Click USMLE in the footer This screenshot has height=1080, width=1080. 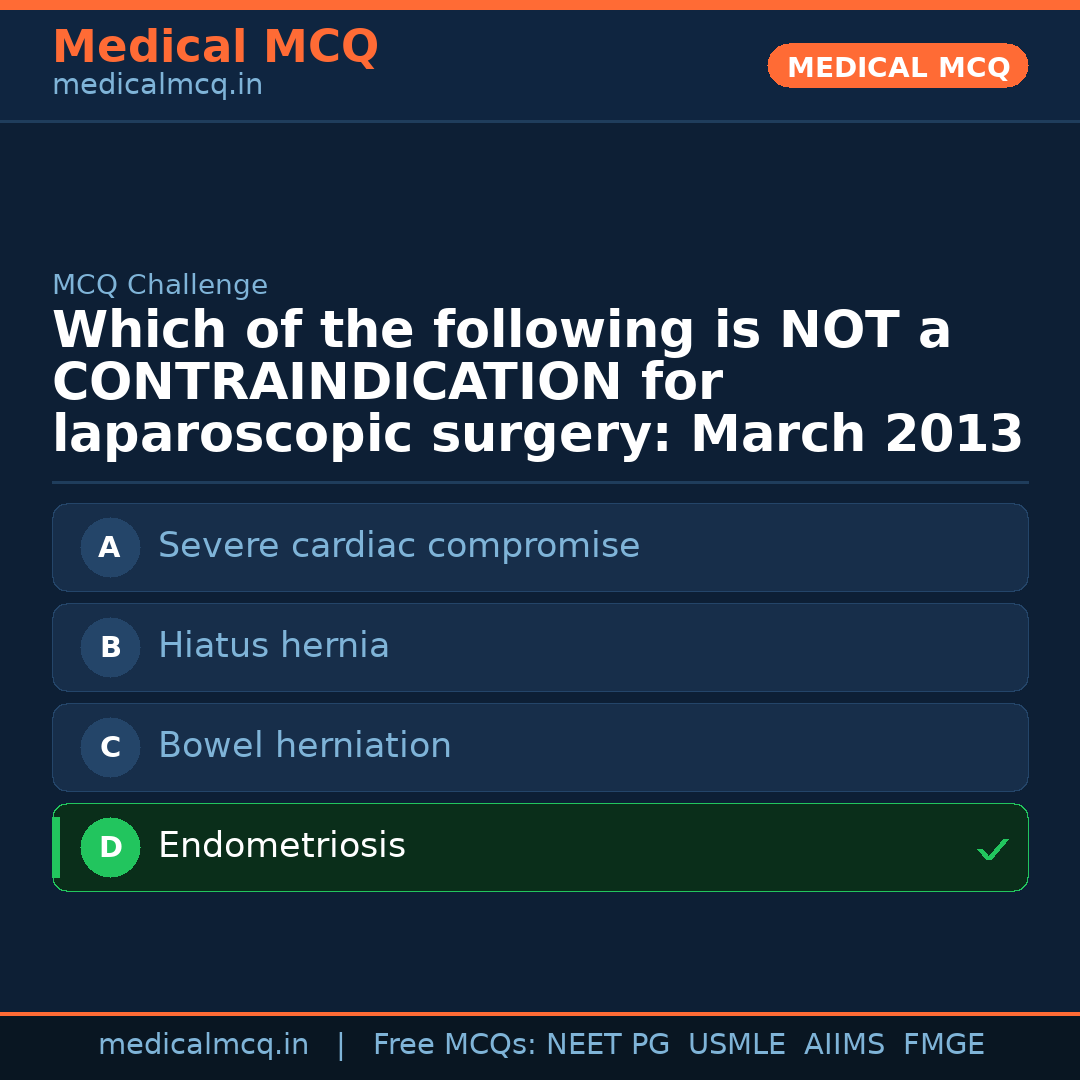[x=736, y=1045]
